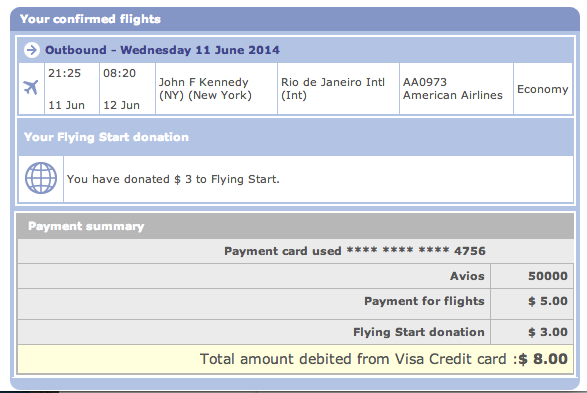Select the Economy cabin class cell
The image size is (587, 393).
coord(543,89)
